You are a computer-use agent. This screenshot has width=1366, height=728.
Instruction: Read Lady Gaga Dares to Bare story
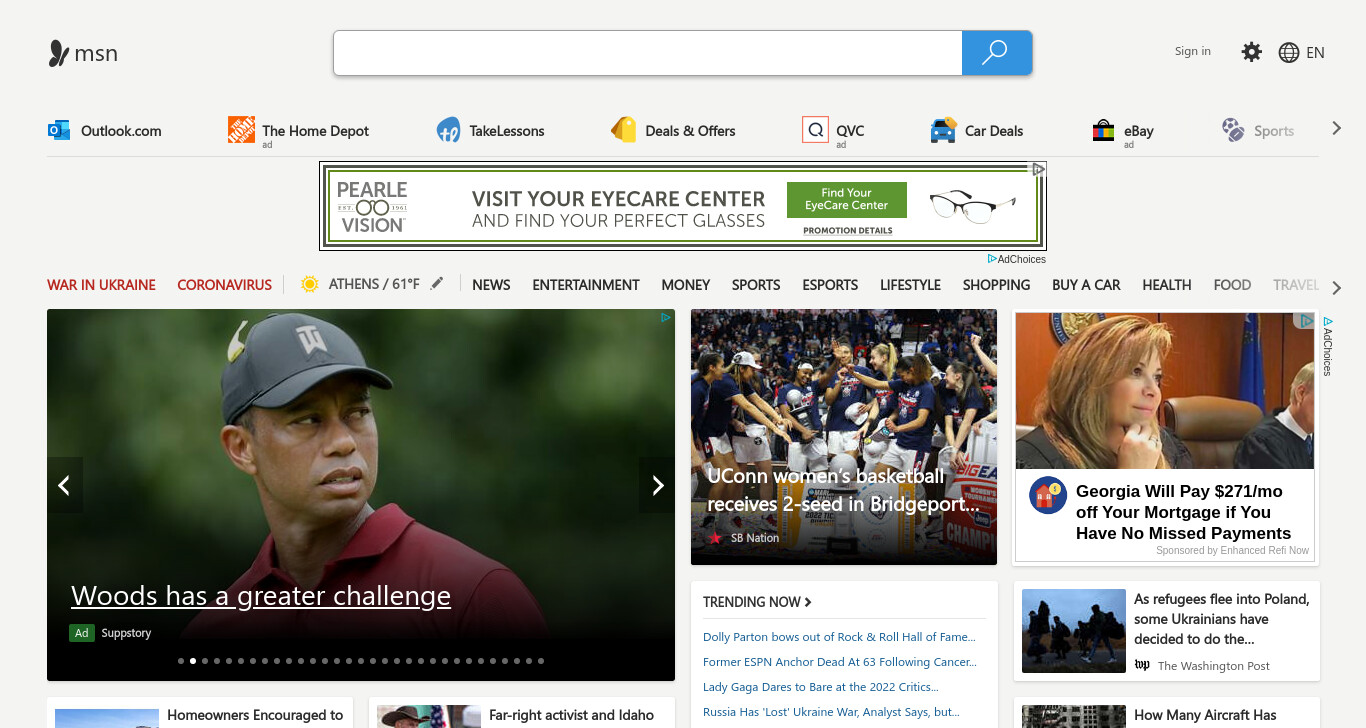[821, 687]
